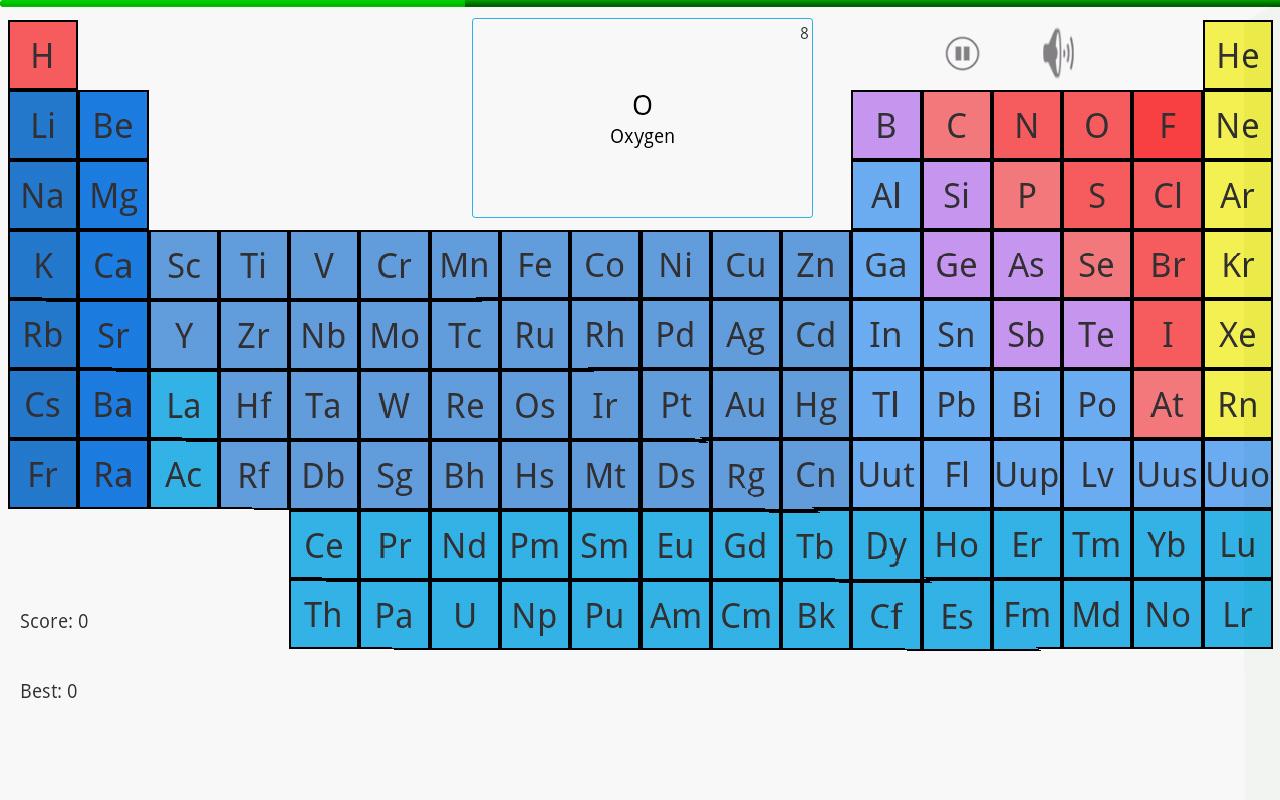1280x800 pixels.
Task: Select the Lanthanum (La) tile
Action: 184,405
